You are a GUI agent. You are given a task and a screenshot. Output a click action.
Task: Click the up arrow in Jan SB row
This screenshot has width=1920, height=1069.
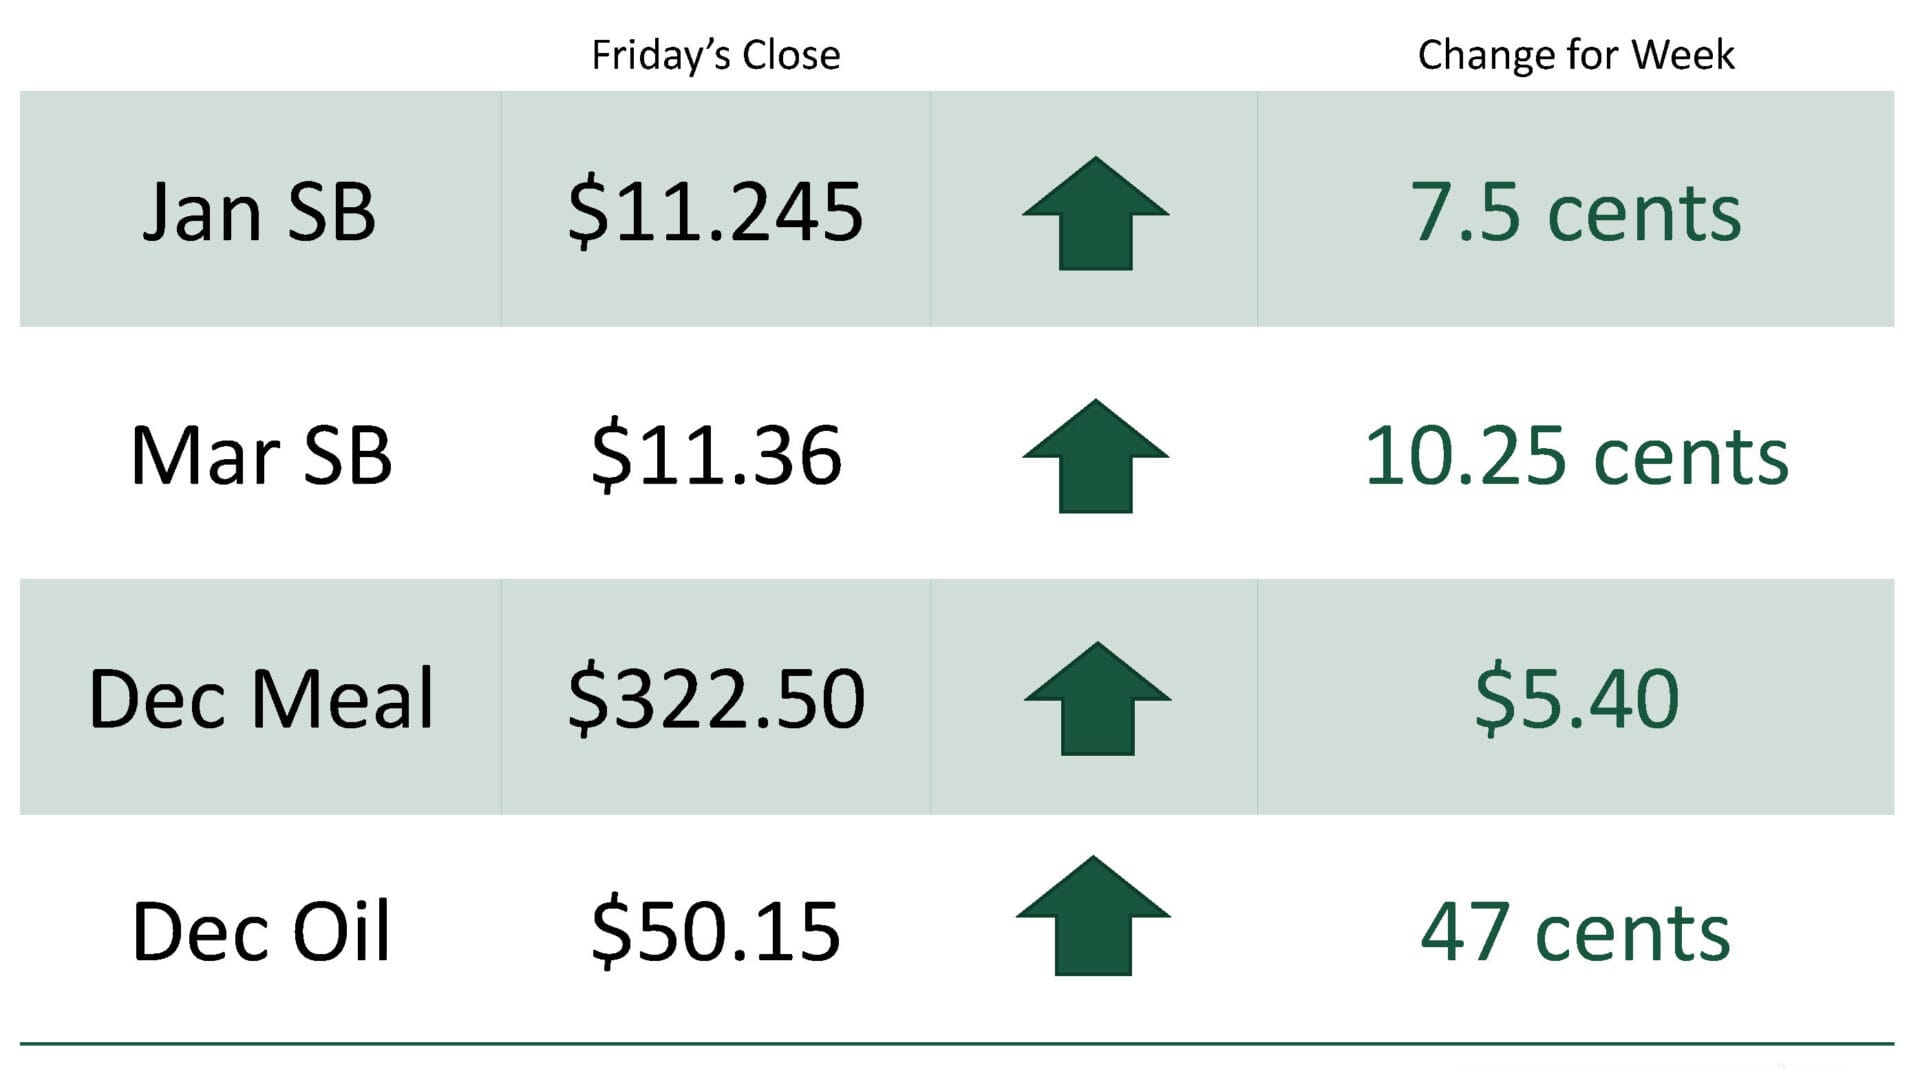click(x=1095, y=213)
